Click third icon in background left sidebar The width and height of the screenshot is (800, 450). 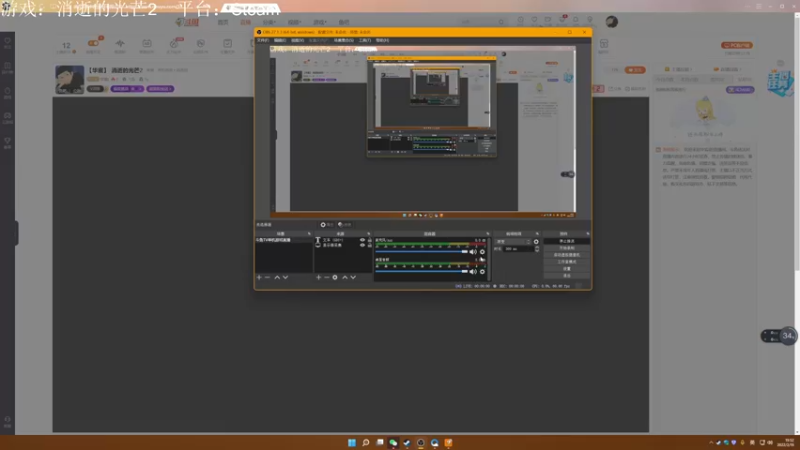[7, 93]
